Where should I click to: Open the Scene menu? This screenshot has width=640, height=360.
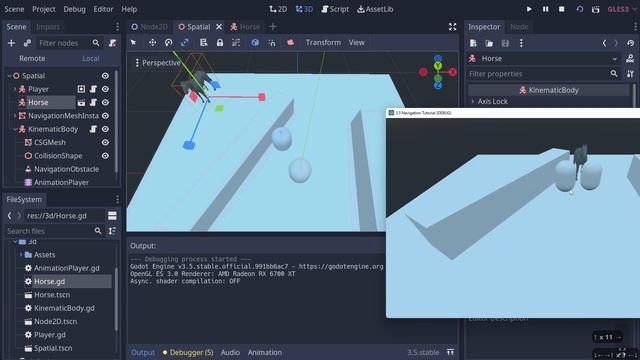[14, 9]
